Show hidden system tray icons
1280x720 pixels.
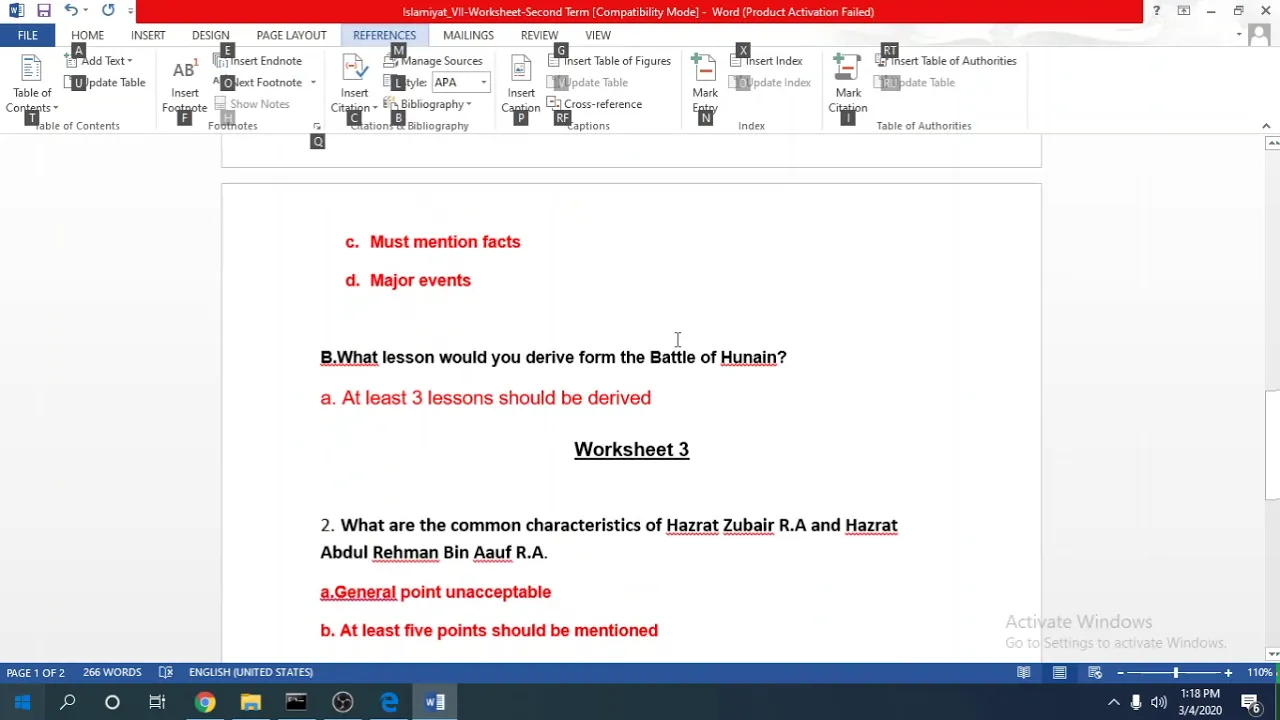click(x=1113, y=702)
